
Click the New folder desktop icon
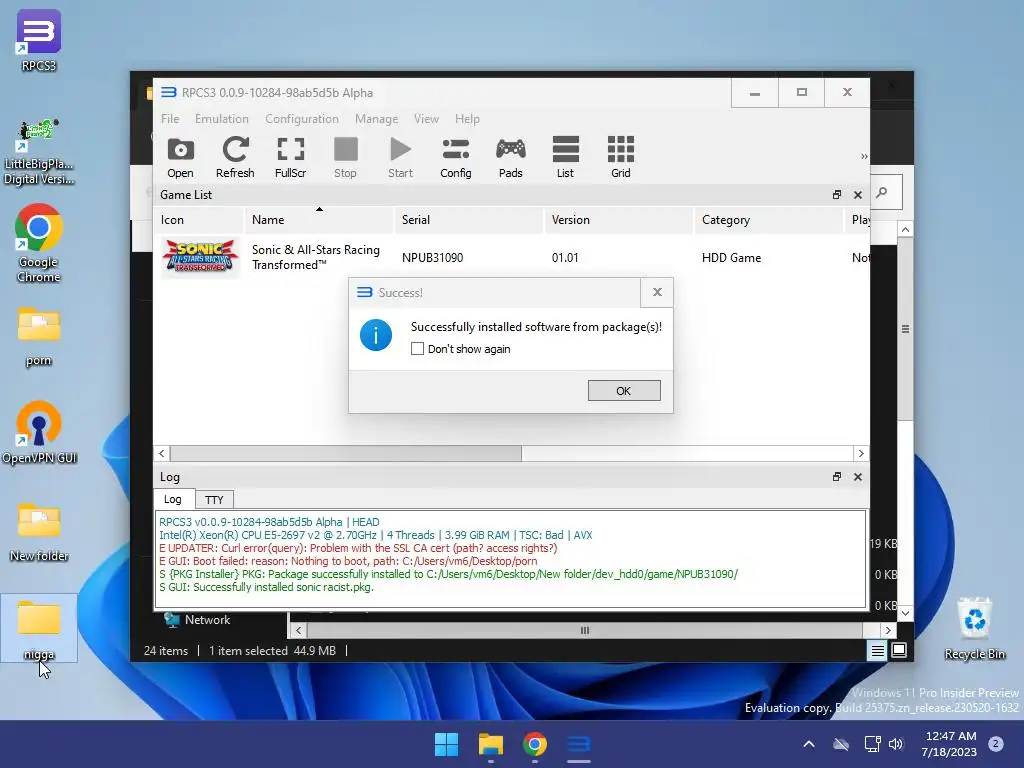point(39,532)
